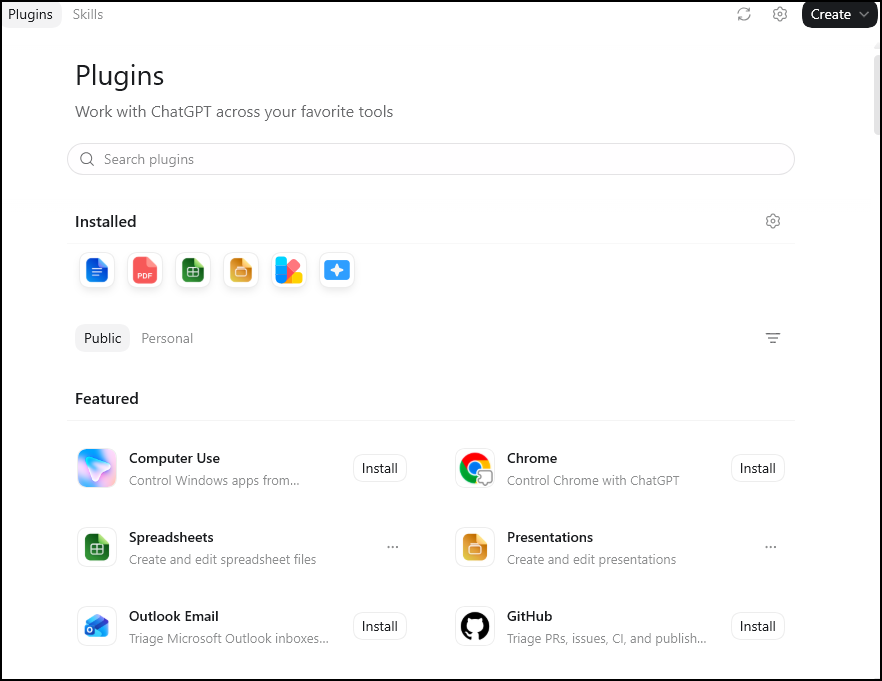Click the vertical scrollbar on the right
882x681 pixels.
tap(878, 93)
